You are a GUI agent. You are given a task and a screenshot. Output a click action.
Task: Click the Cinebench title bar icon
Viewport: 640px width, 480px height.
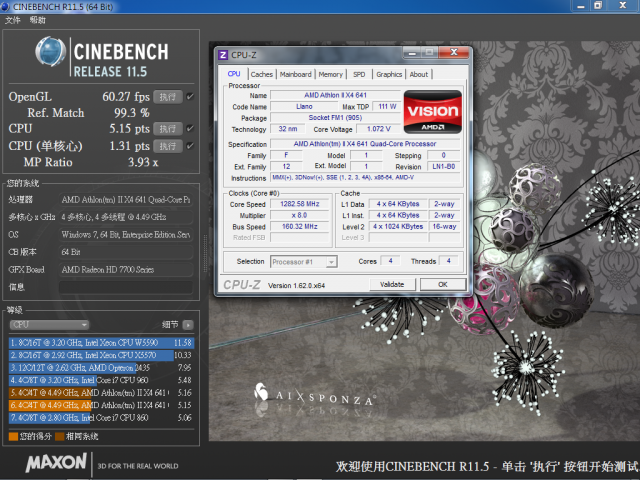[5, 6]
